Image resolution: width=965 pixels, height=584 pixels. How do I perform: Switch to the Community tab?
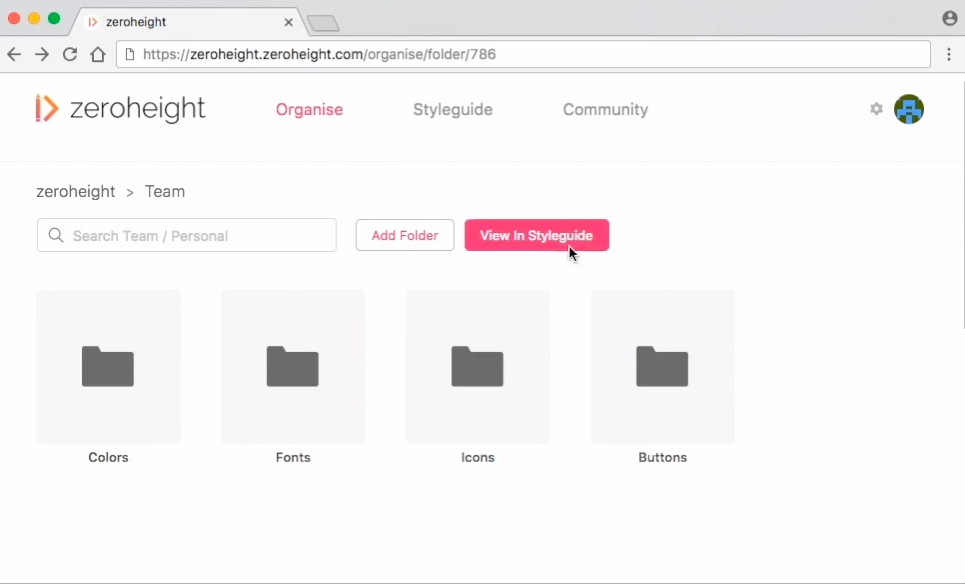[605, 110]
